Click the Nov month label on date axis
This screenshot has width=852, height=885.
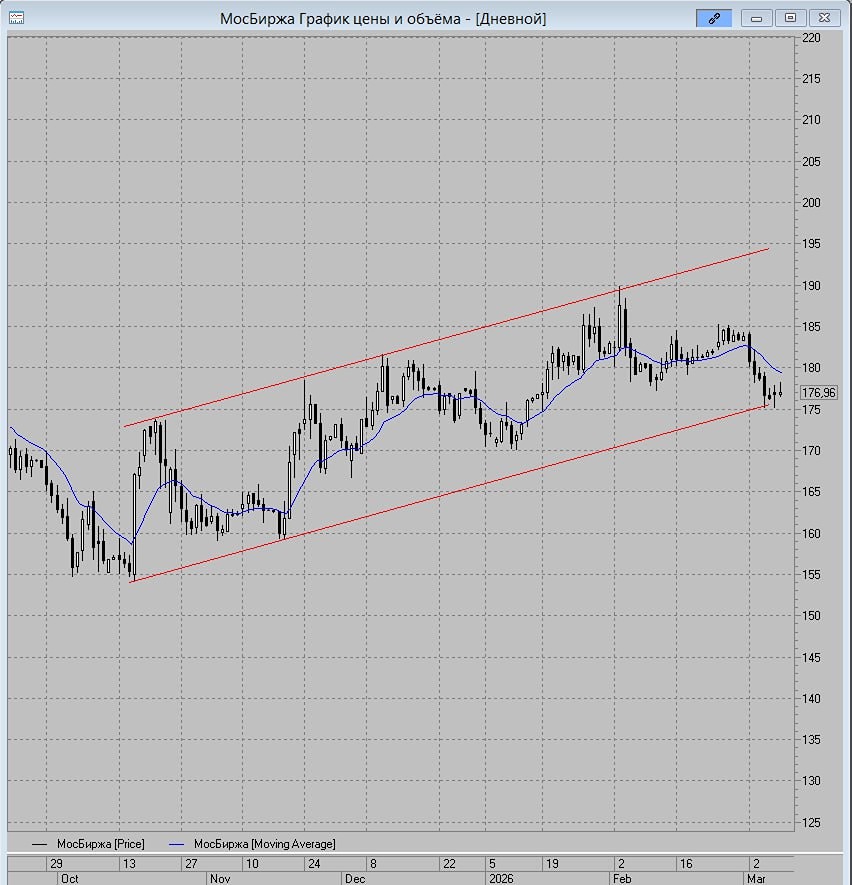(219, 879)
